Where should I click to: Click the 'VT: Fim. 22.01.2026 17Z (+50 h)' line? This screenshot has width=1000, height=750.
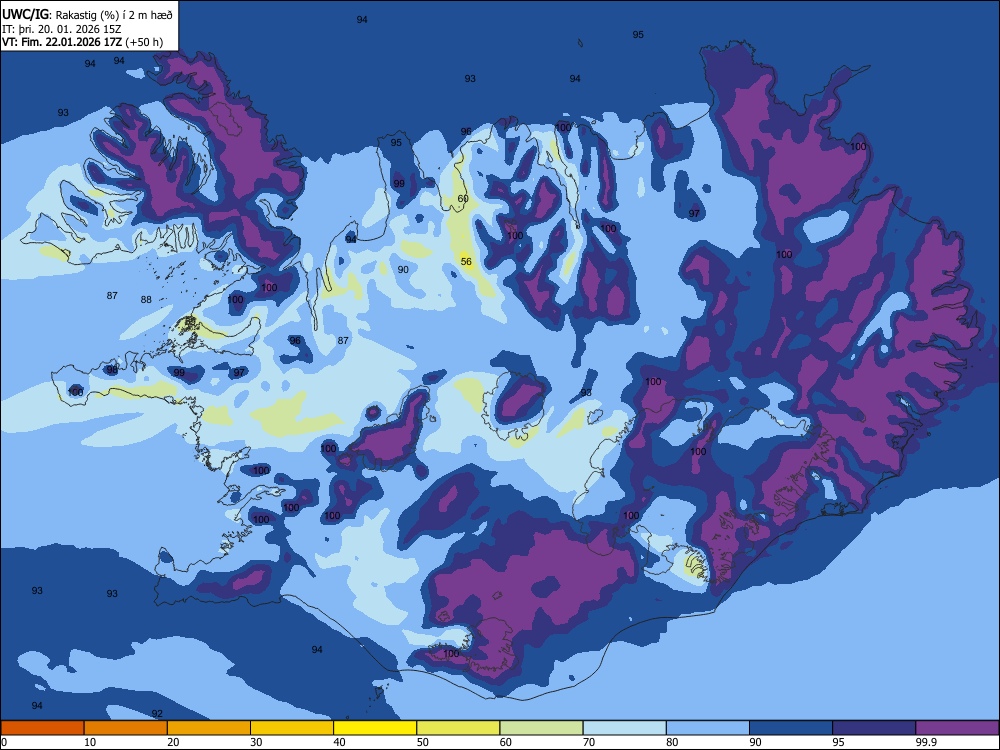pyautogui.click(x=82, y=43)
